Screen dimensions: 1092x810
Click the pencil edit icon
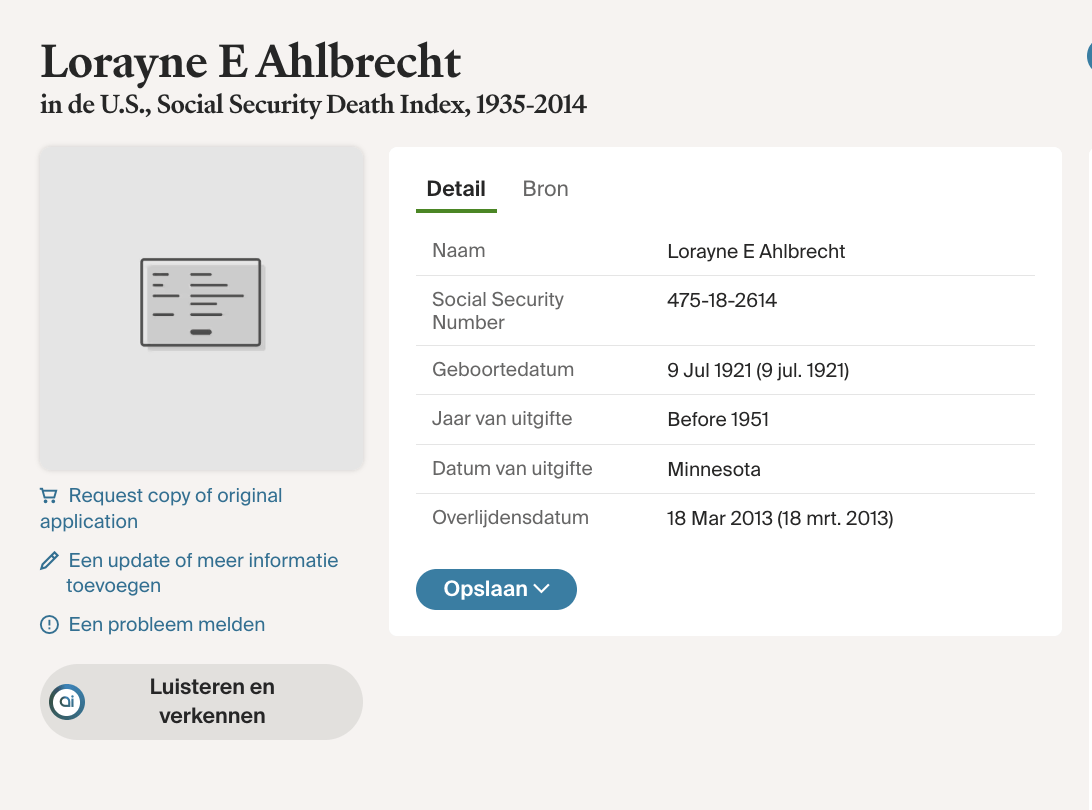pyautogui.click(x=49, y=561)
